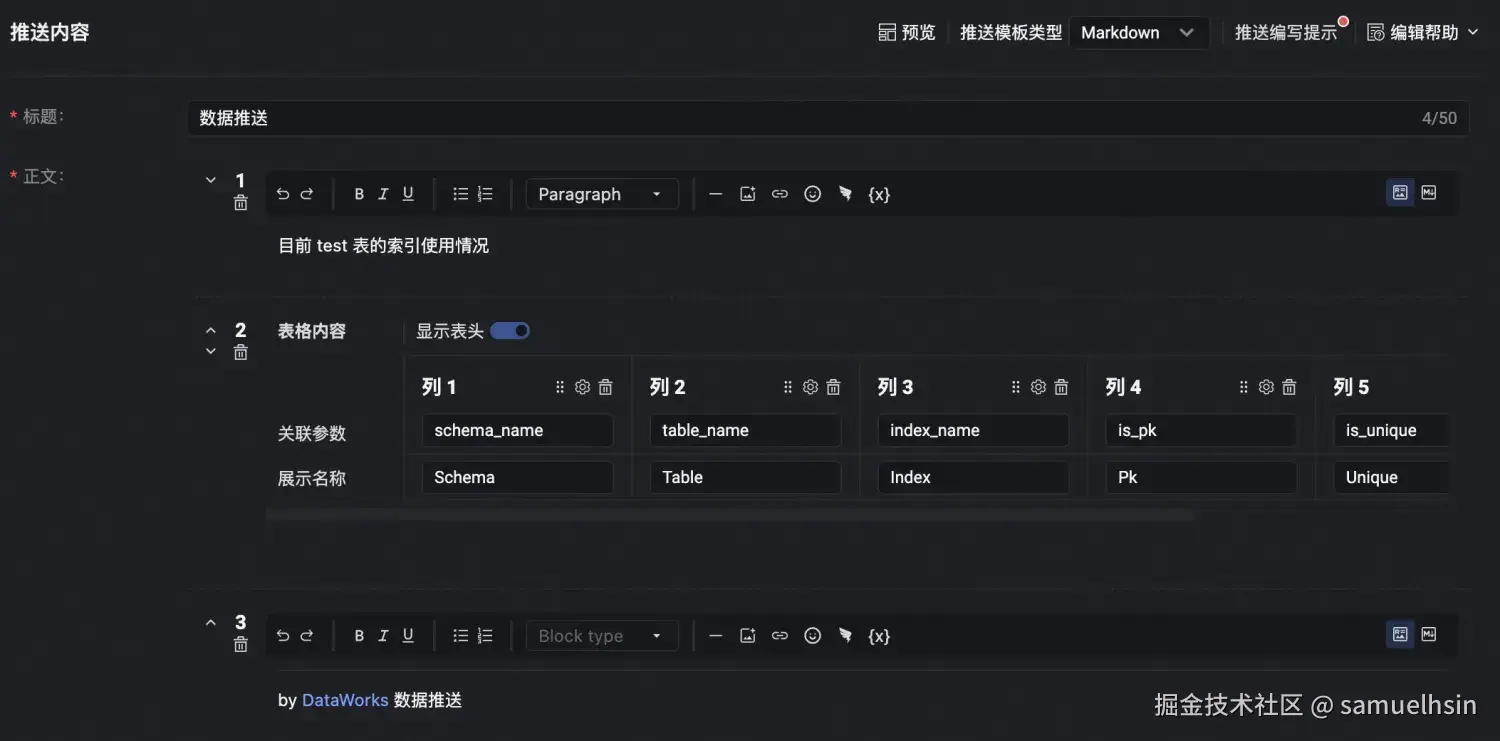Undo in section 3 editor toolbar
The height and width of the screenshot is (741, 1500).
click(x=283, y=636)
